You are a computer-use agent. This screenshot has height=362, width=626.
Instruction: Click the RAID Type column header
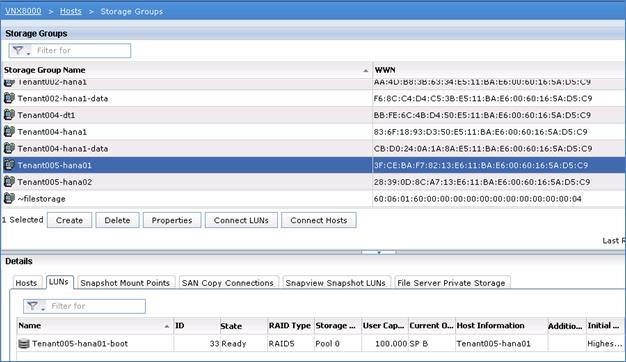291,326
